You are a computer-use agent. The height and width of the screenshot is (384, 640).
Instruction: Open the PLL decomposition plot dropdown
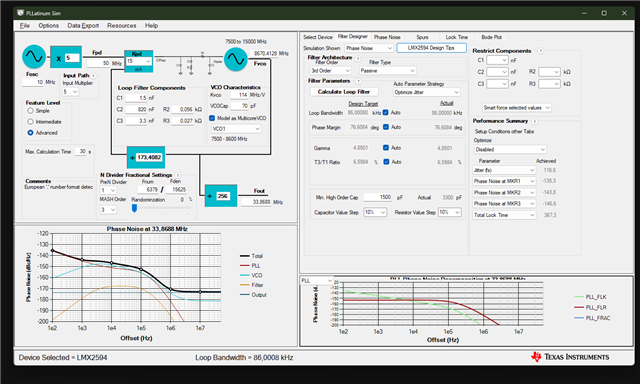click(317, 281)
